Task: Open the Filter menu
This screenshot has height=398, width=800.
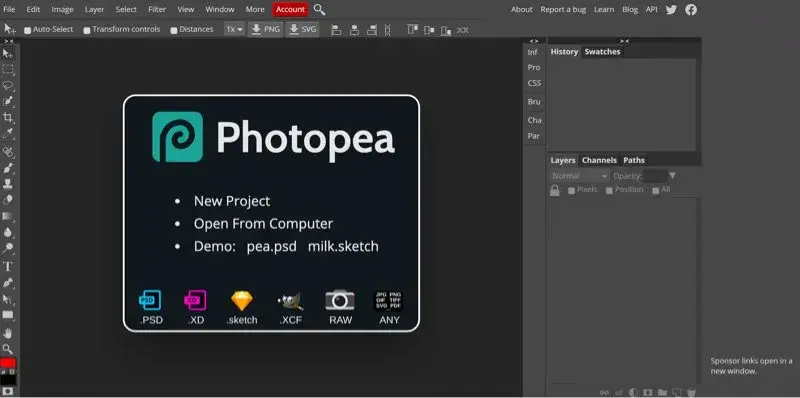Action: point(157,9)
